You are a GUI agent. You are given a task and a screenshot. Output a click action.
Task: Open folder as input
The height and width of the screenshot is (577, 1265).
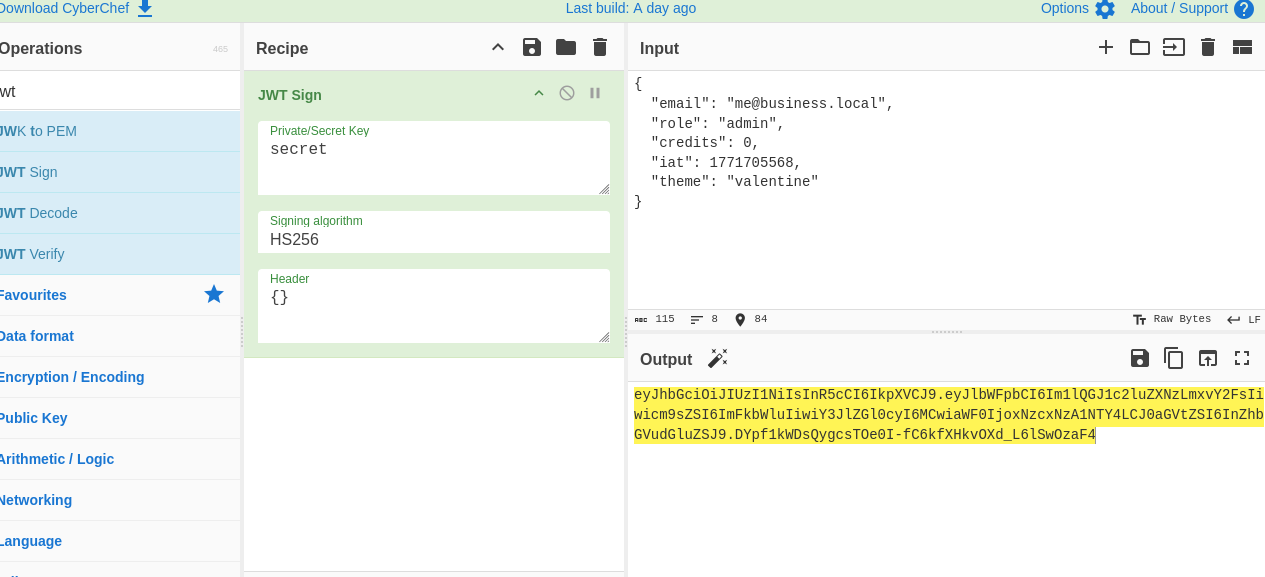point(1139,47)
